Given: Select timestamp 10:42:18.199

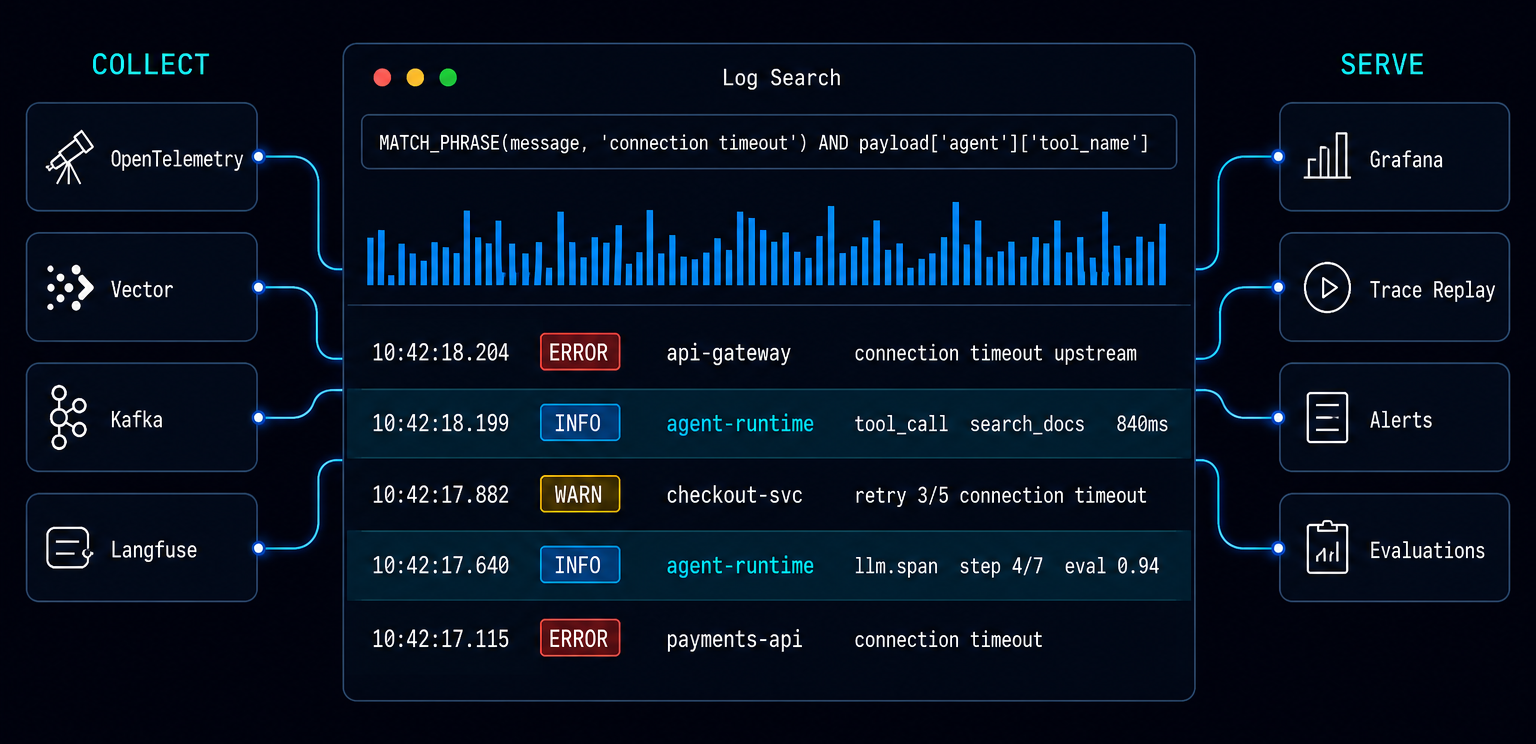Looking at the screenshot, I should click(441, 424).
